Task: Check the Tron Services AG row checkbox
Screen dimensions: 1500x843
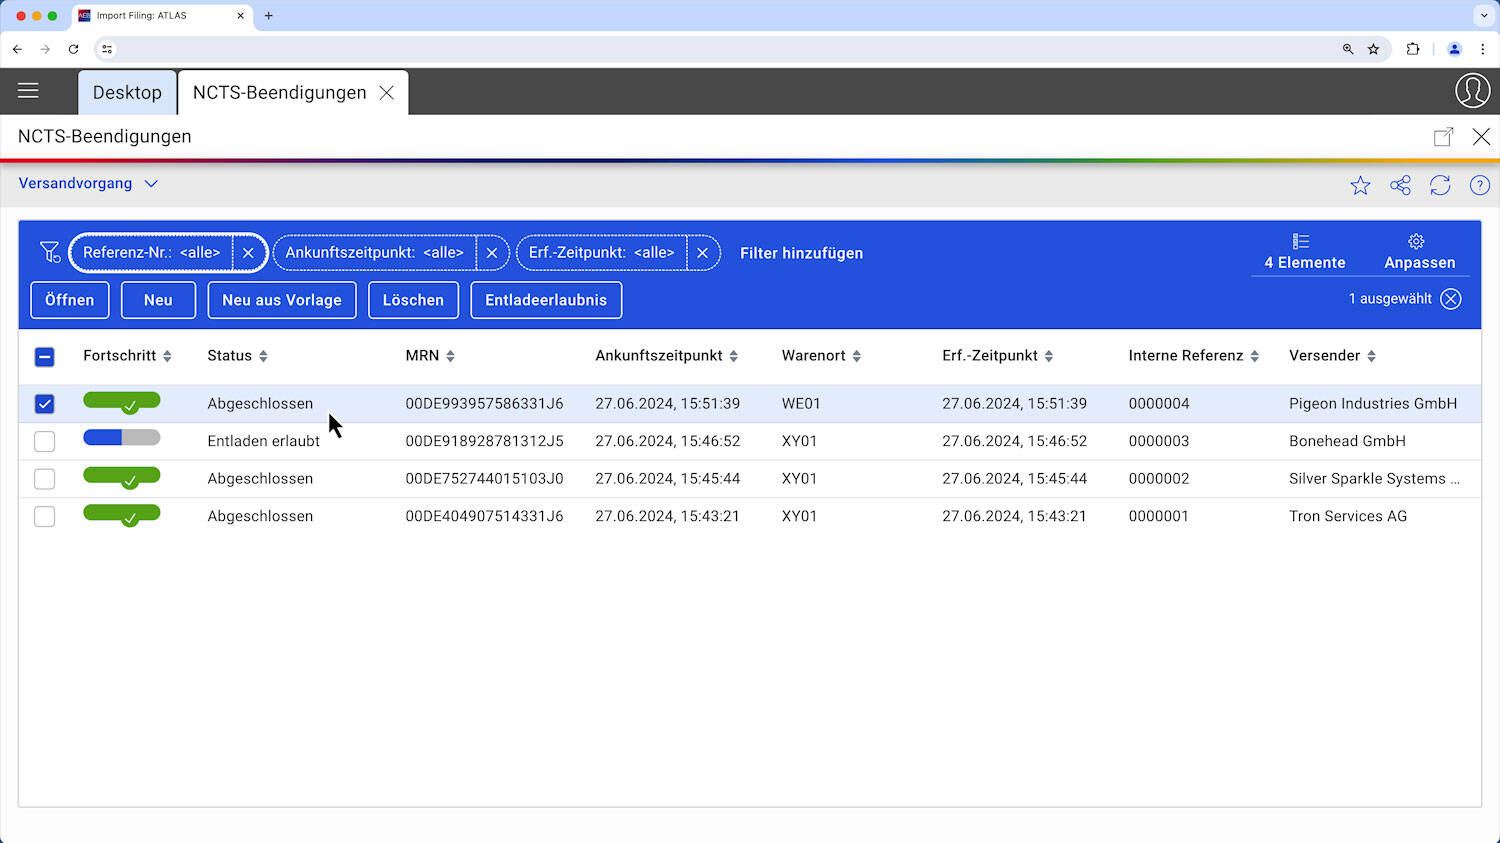Action: [x=44, y=517]
